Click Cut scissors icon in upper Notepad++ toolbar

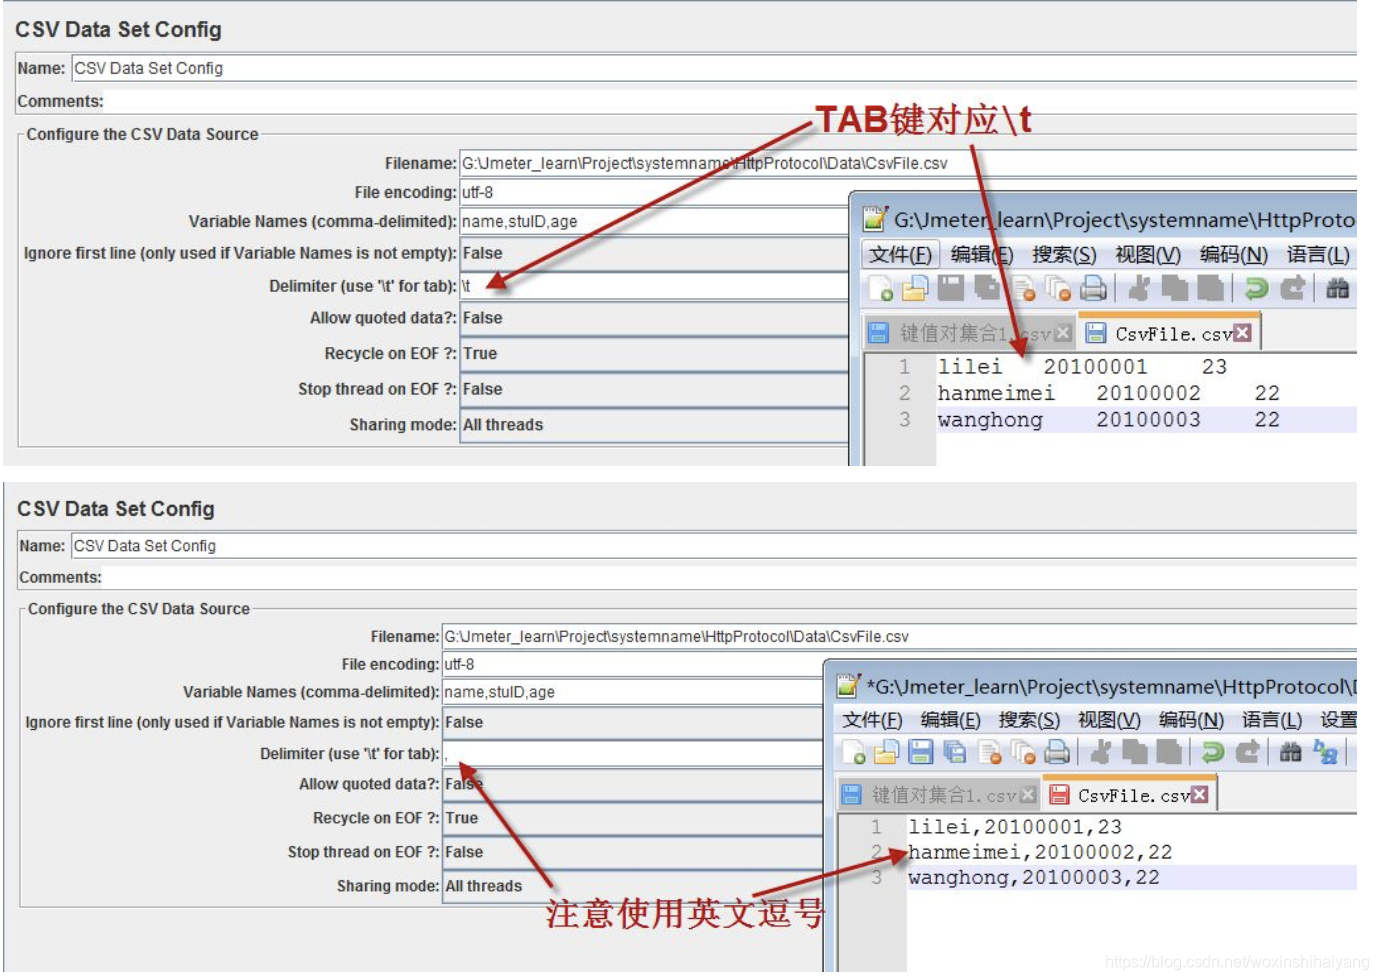click(1139, 289)
